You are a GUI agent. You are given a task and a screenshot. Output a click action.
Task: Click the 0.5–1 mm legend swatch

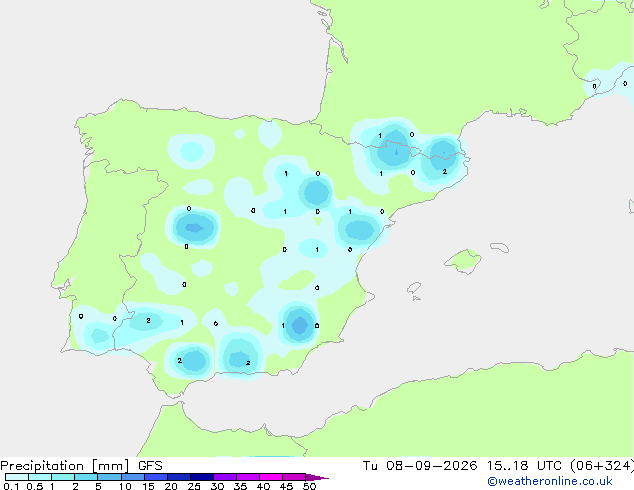point(40,477)
